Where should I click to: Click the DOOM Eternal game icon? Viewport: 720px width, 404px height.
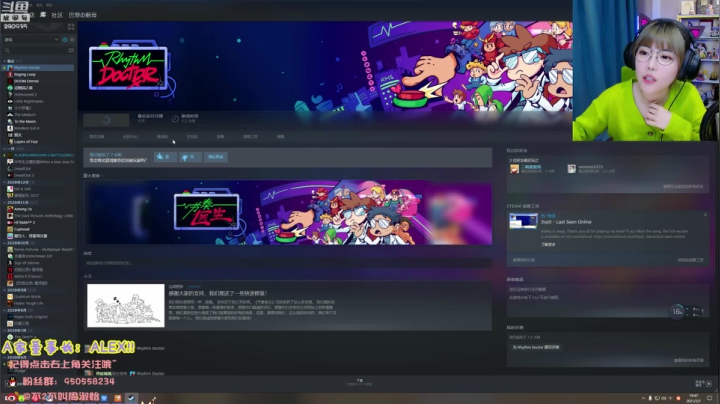pos(10,81)
